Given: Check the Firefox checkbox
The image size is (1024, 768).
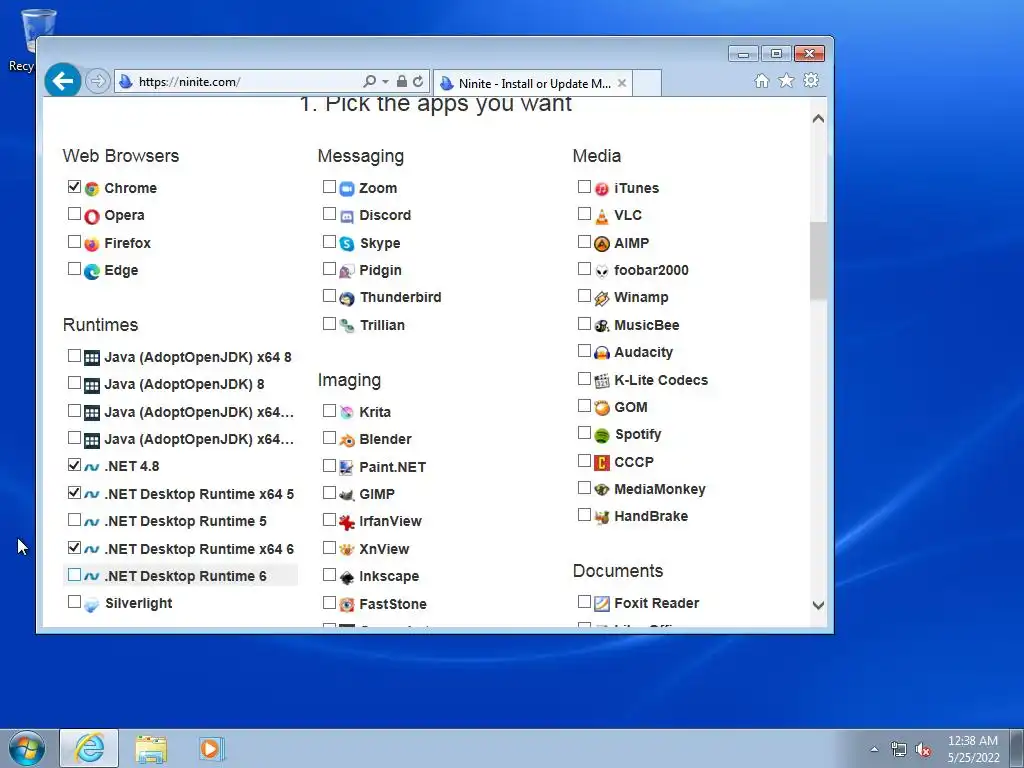Looking at the screenshot, I should click(74, 242).
